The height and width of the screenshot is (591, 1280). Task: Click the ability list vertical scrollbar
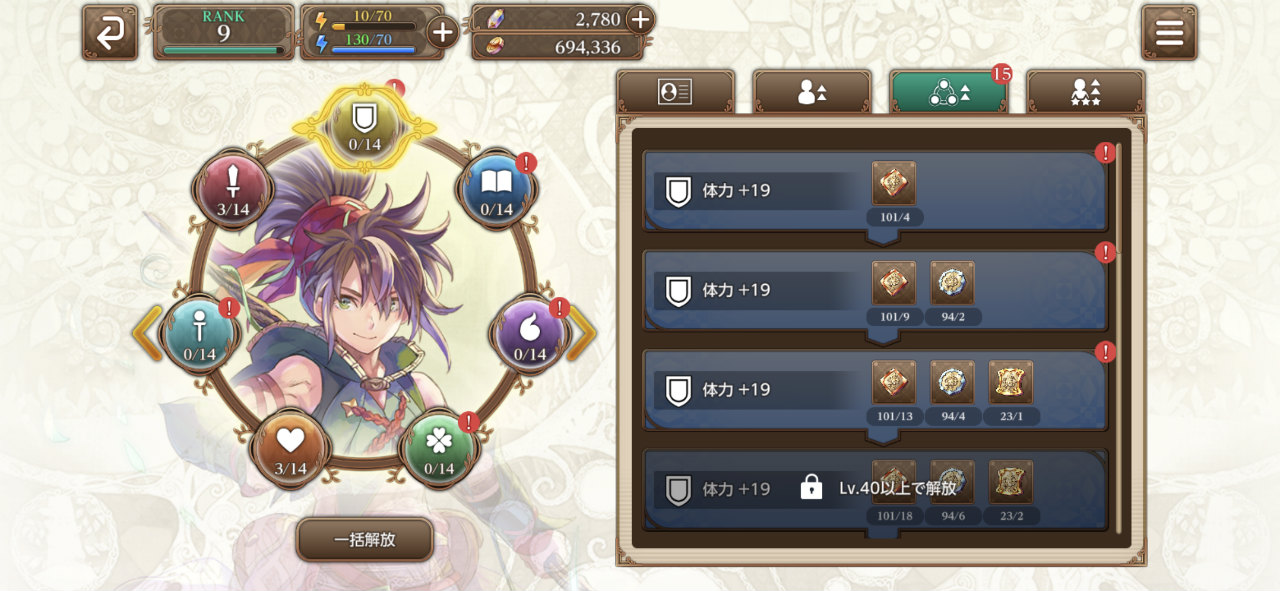pyautogui.click(x=1119, y=338)
